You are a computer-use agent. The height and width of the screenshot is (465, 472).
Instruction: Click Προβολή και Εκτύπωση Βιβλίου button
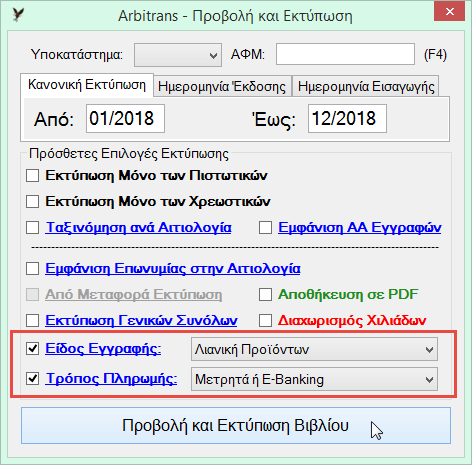(x=236, y=426)
